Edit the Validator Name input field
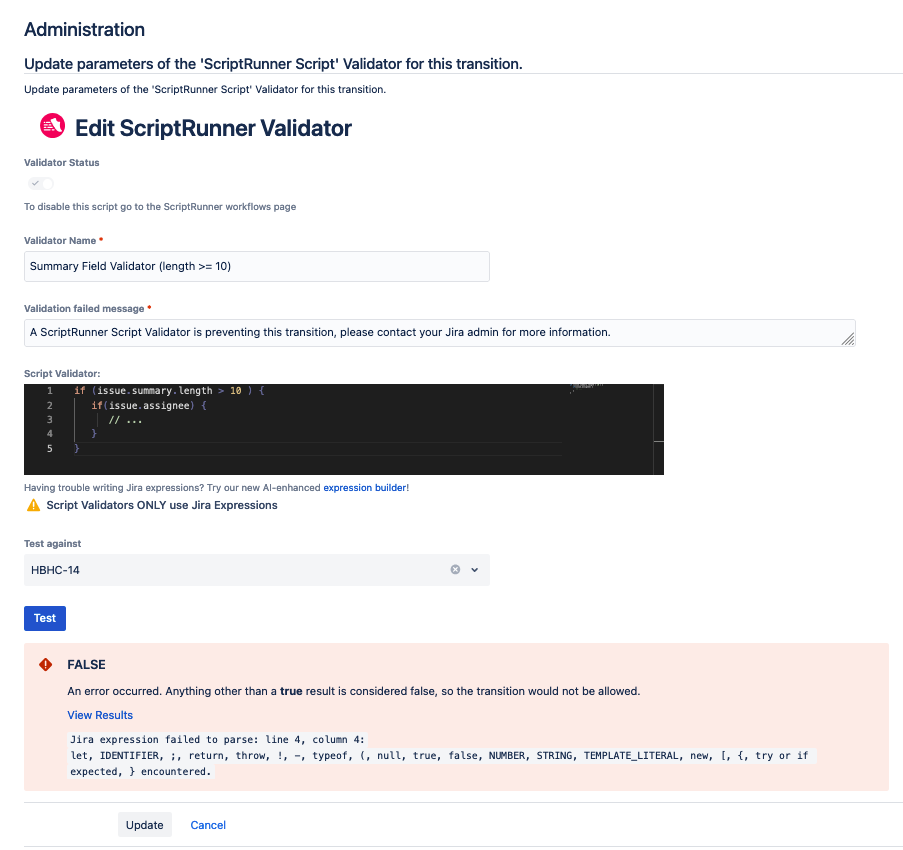 [257, 267]
